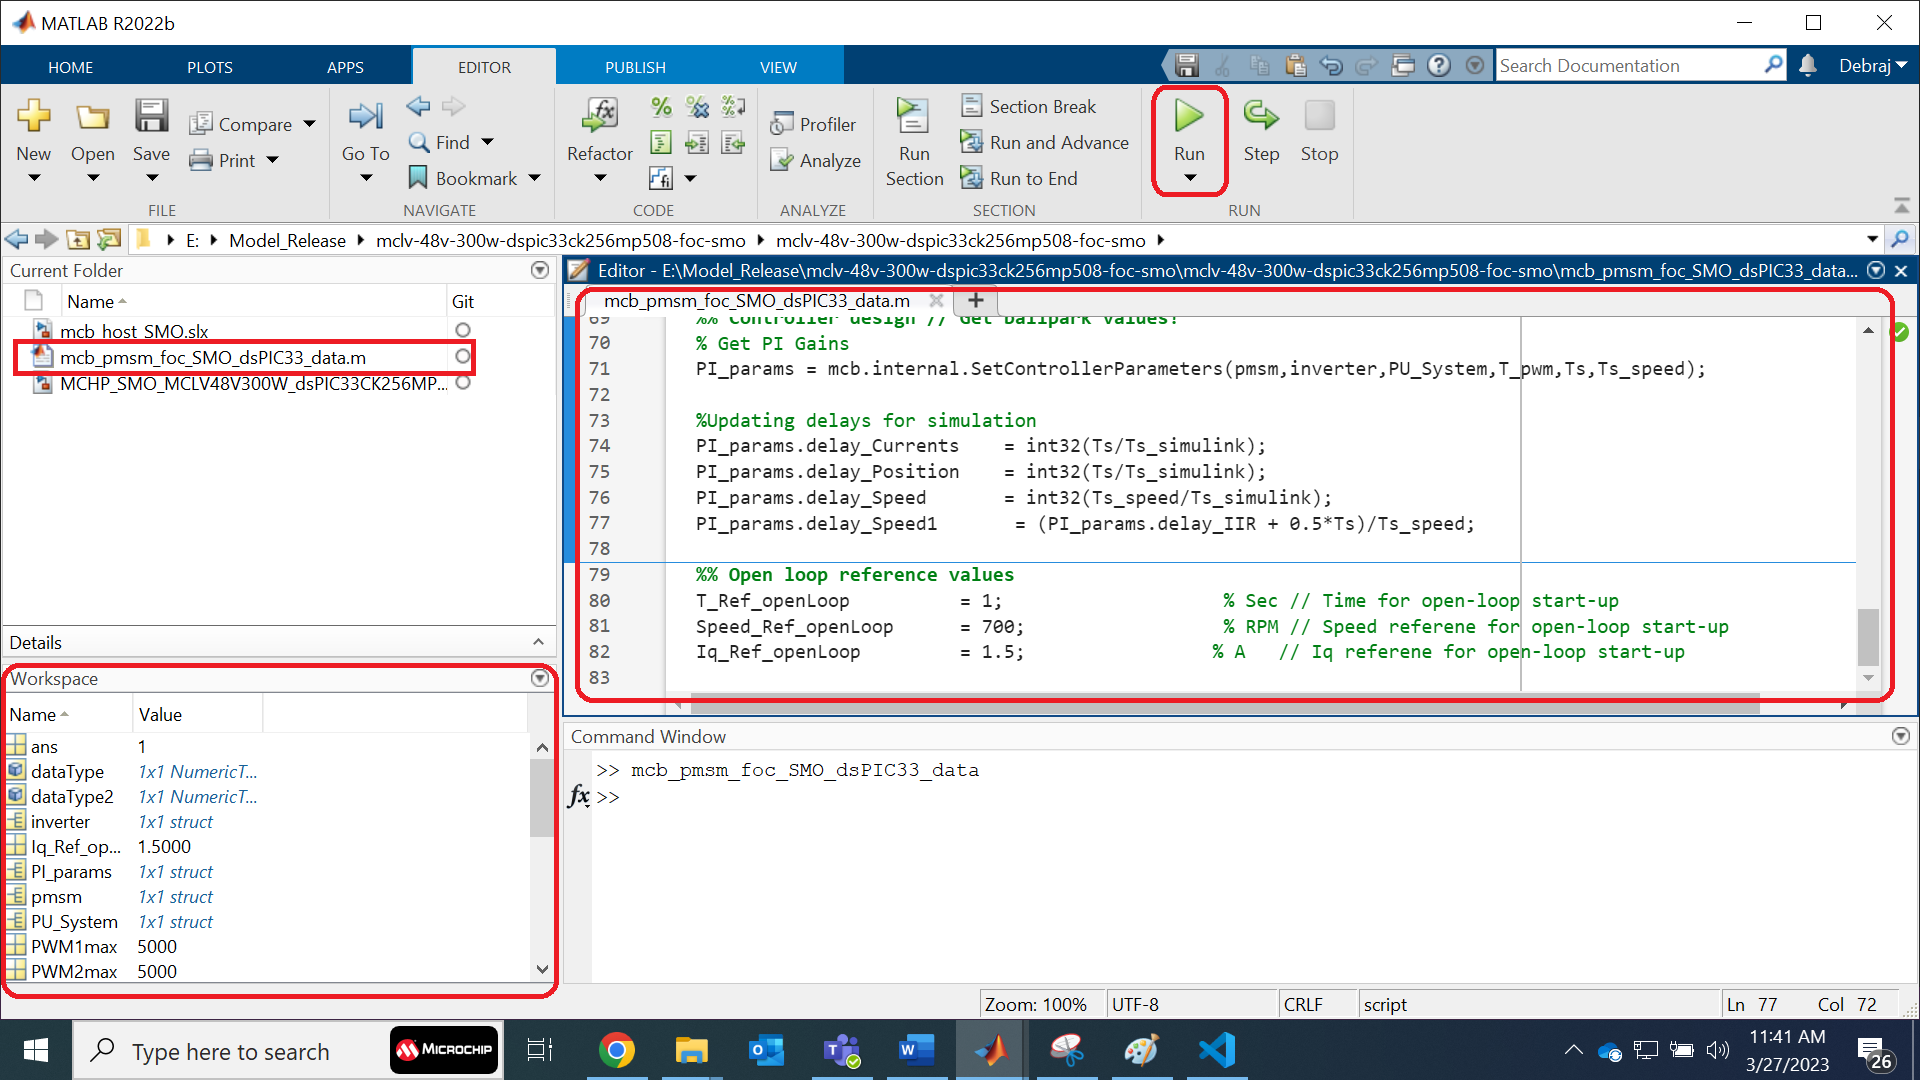Expand the Bookmark dropdown
The image size is (1920, 1080).
point(535,178)
